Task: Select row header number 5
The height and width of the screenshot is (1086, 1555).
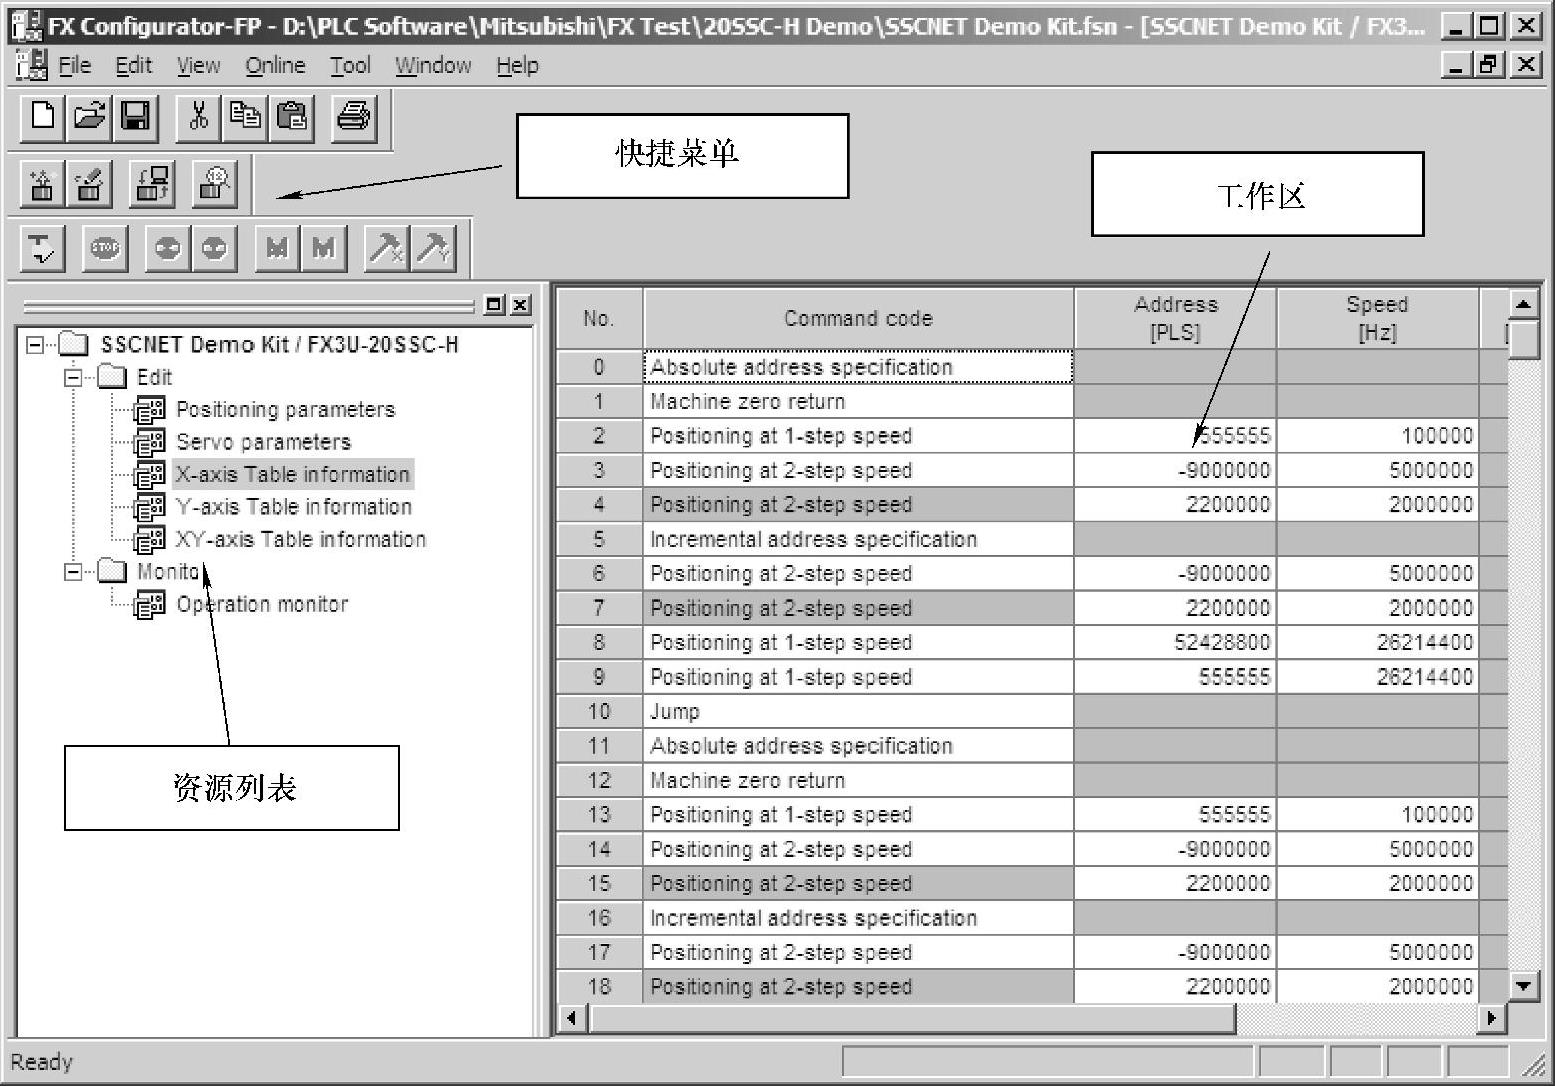Action: [x=599, y=540]
